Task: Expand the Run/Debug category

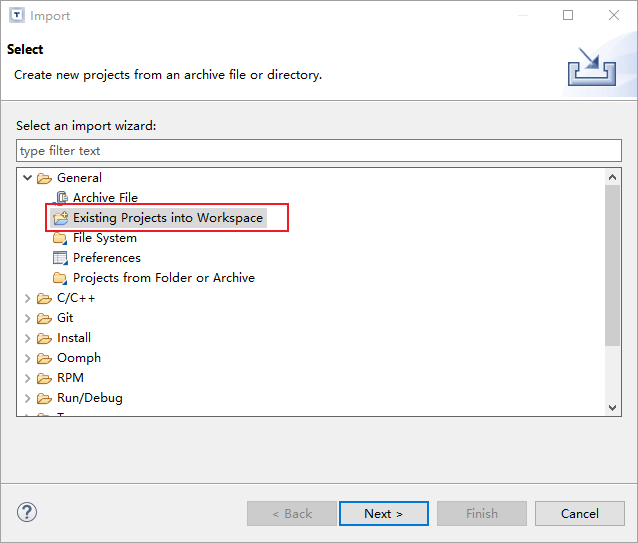Action: pyautogui.click(x=27, y=398)
